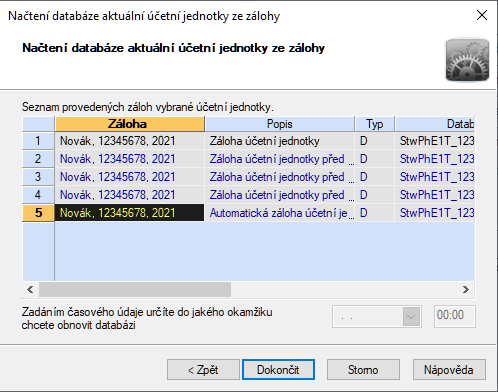Select the Automatická záloha description cell
This screenshot has height=392, width=498.
click(x=280, y=213)
